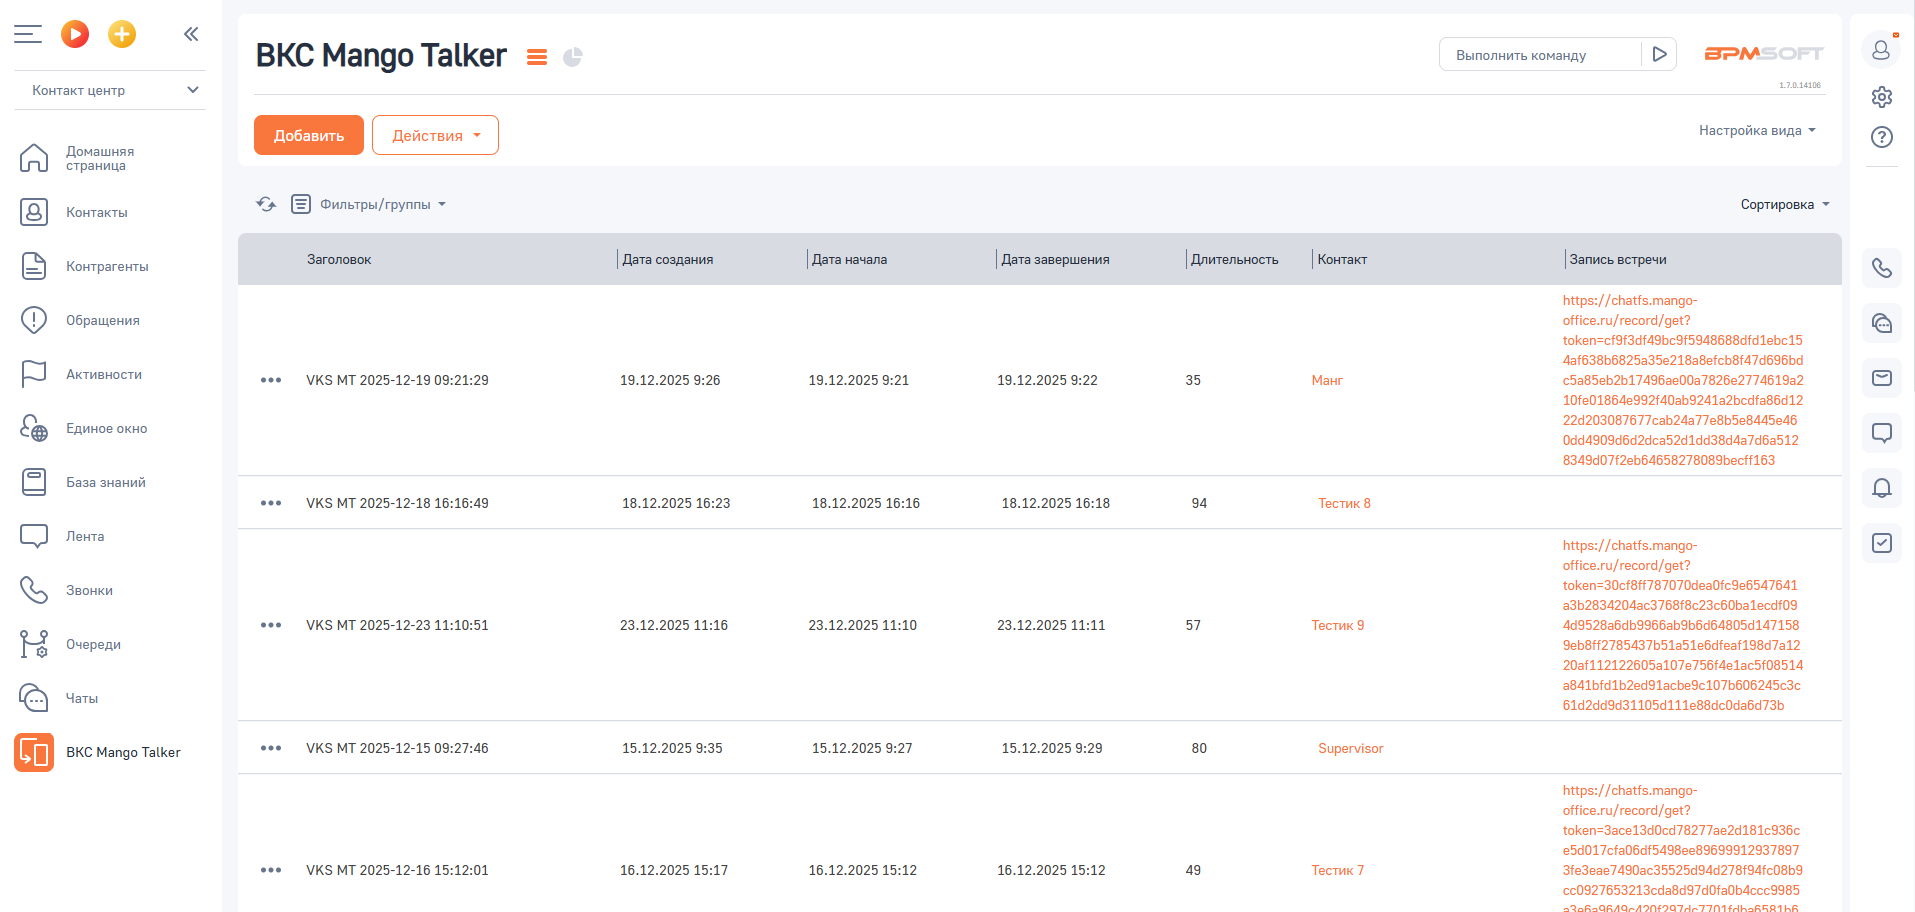This screenshot has height=912, width=1915.
Task: Open the Настройка вида dropdown
Action: (1757, 130)
